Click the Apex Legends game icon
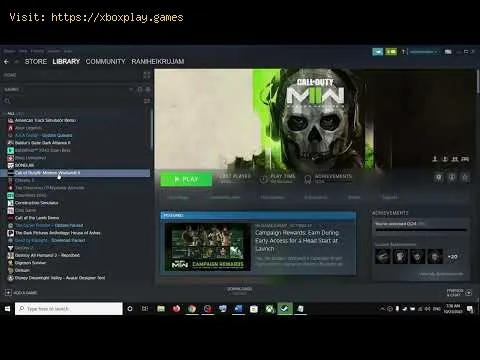Image resolution: width=480 pixels, height=360 pixels. pyautogui.click(x=11, y=128)
